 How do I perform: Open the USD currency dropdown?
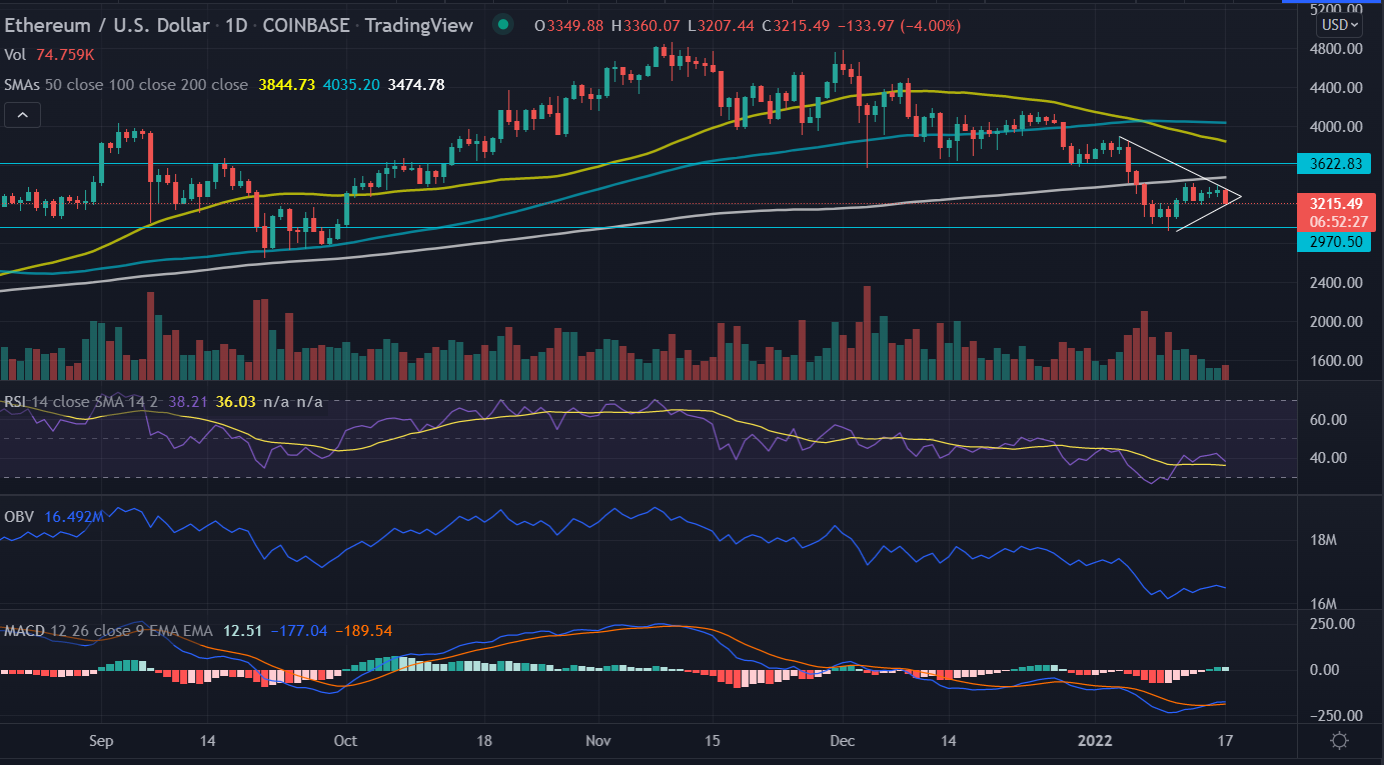(1339, 25)
